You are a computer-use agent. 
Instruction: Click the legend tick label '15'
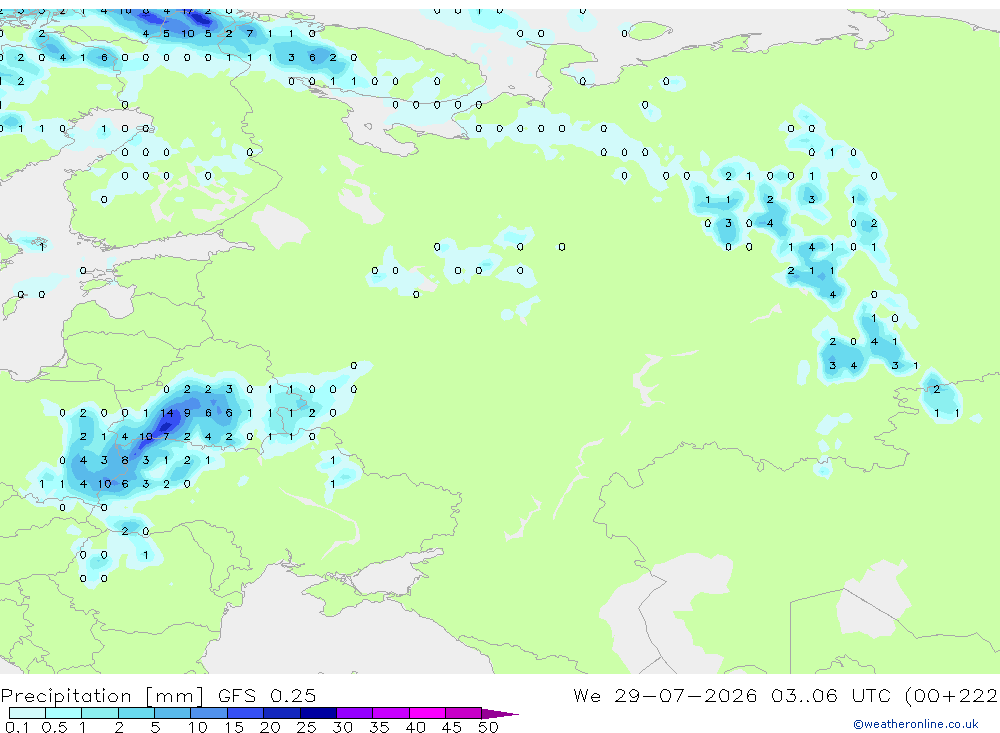point(233,727)
